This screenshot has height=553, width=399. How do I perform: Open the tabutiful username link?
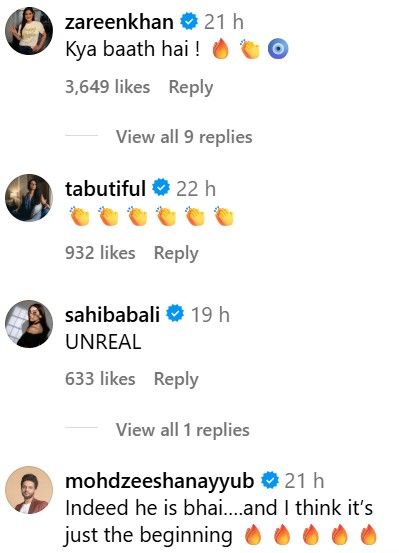105,188
